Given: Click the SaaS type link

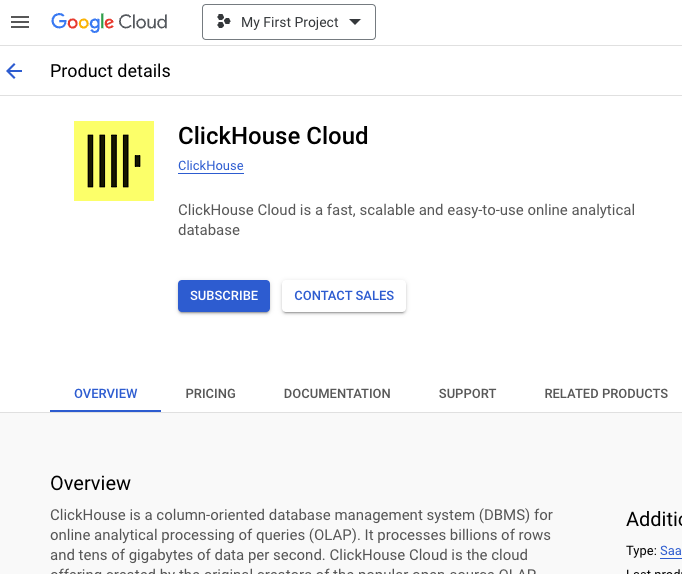Looking at the screenshot, I should pos(670,551).
